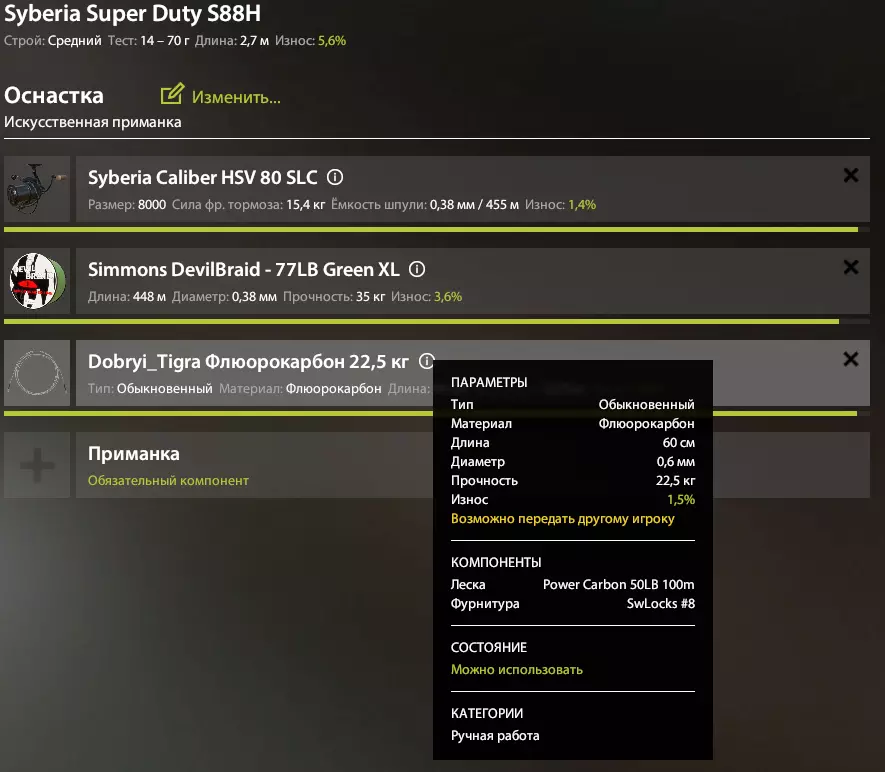Show info for Simmons DevilBraid line
This screenshot has width=885, height=772.
click(x=418, y=269)
